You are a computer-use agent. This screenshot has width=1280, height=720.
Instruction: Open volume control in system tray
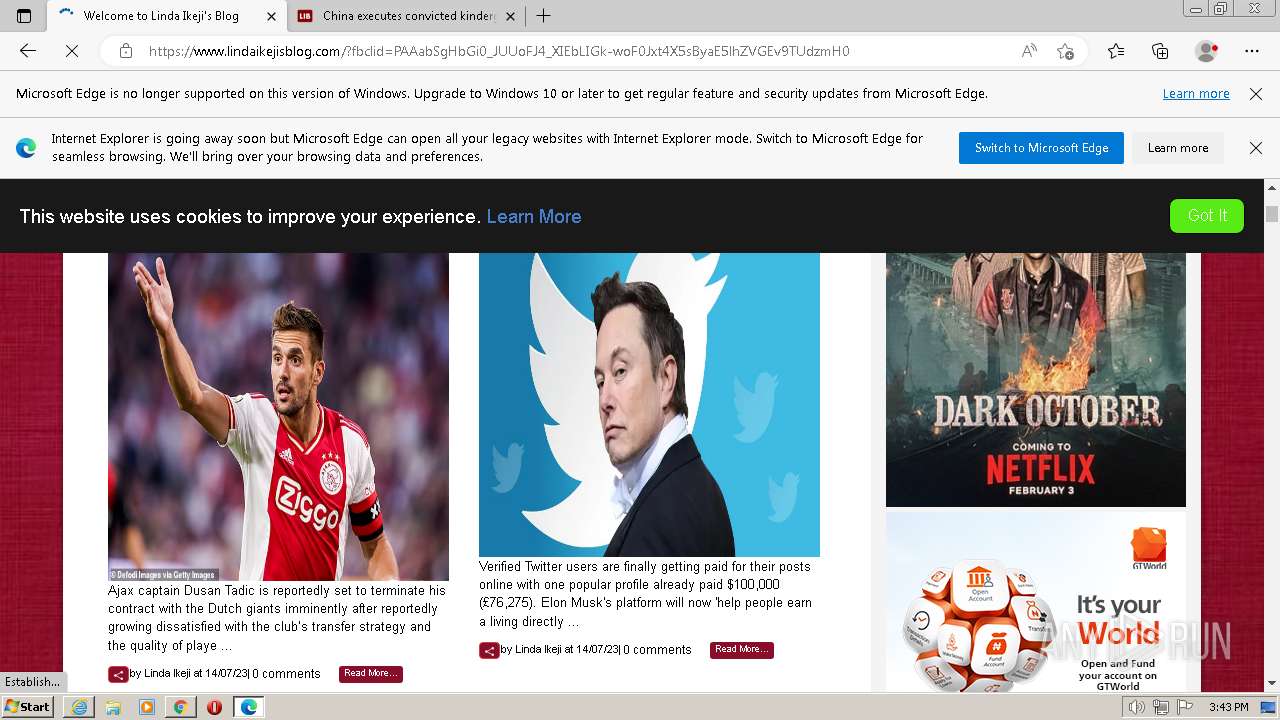click(1137, 707)
